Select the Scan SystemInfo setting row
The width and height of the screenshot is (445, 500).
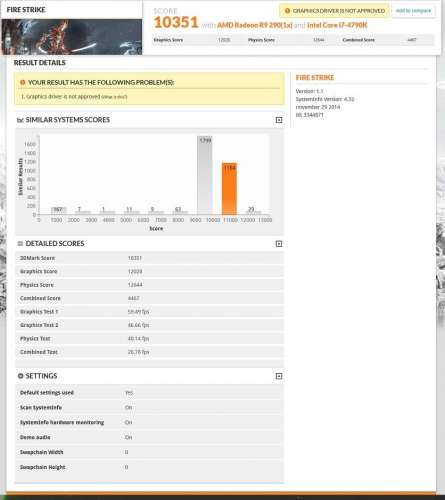tap(149, 407)
